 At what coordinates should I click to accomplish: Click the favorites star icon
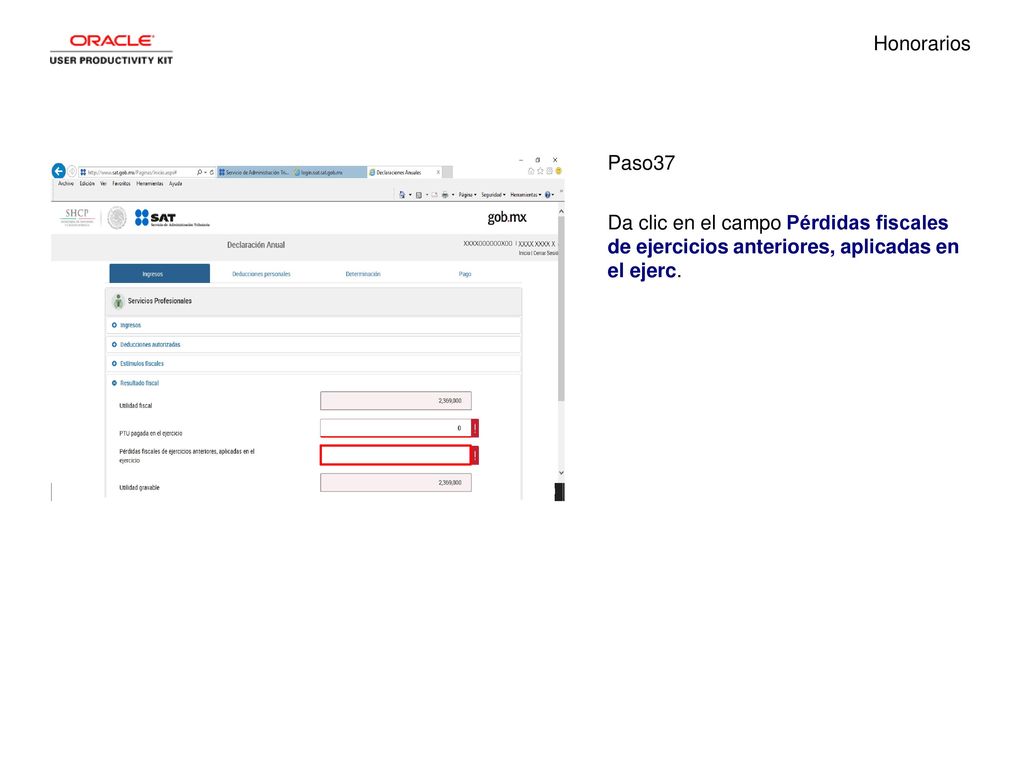540,171
